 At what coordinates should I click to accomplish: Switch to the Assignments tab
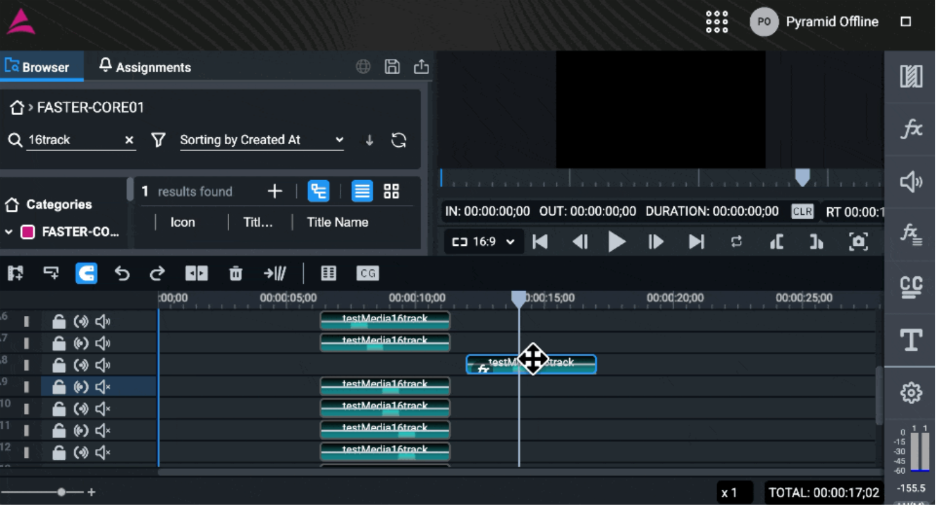[145, 67]
